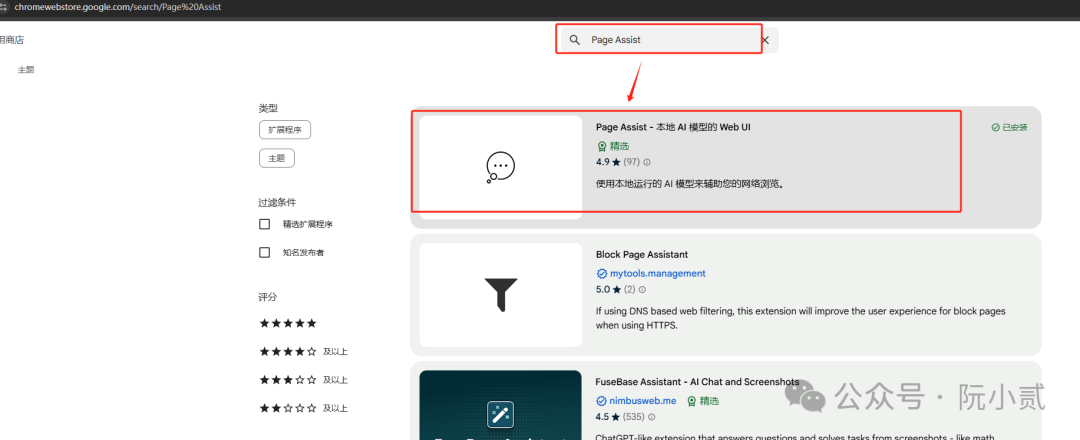Clear the Page Assist search text
The height and width of the screenshot is (440, 1080).
[765, 40]
